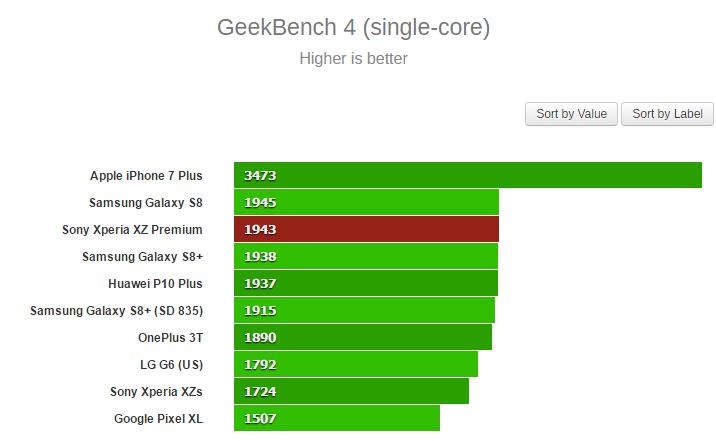Viewport: 716px width, 441px height.
Task: Click the Sort by Value button
Action: click(x=571, y=114)
